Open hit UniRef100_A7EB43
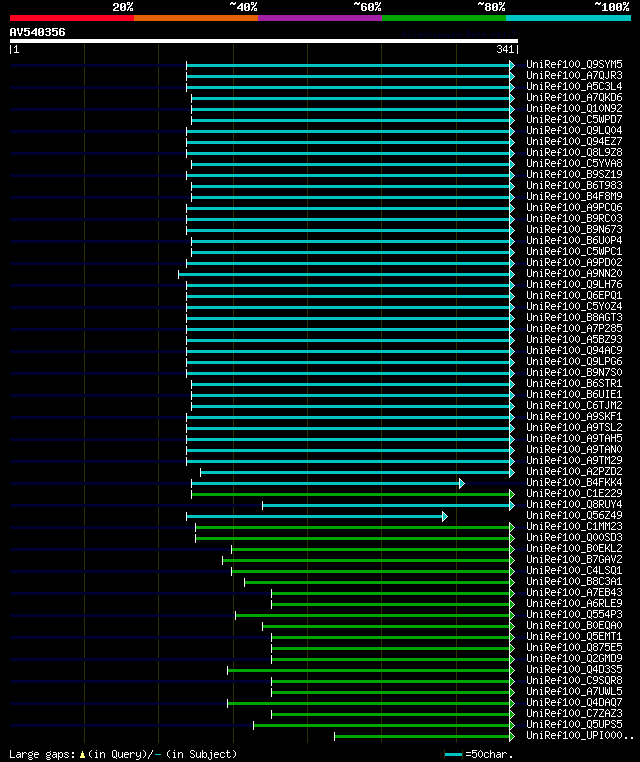 point(574,592)
